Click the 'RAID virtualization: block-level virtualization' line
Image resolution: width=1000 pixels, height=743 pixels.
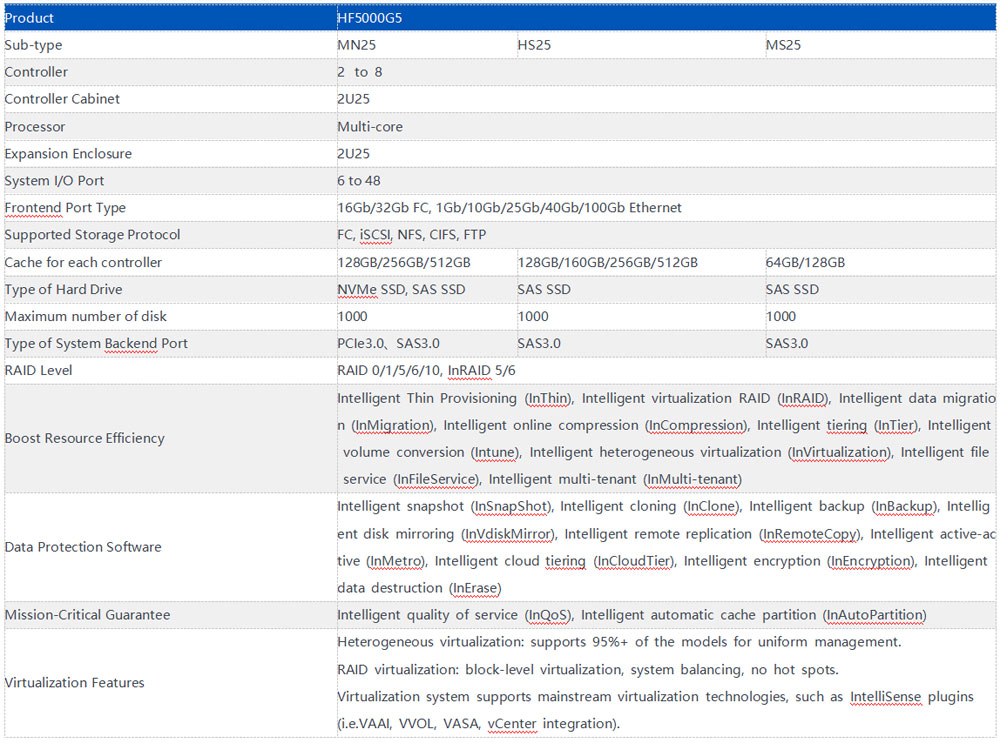tap(588, 670)
